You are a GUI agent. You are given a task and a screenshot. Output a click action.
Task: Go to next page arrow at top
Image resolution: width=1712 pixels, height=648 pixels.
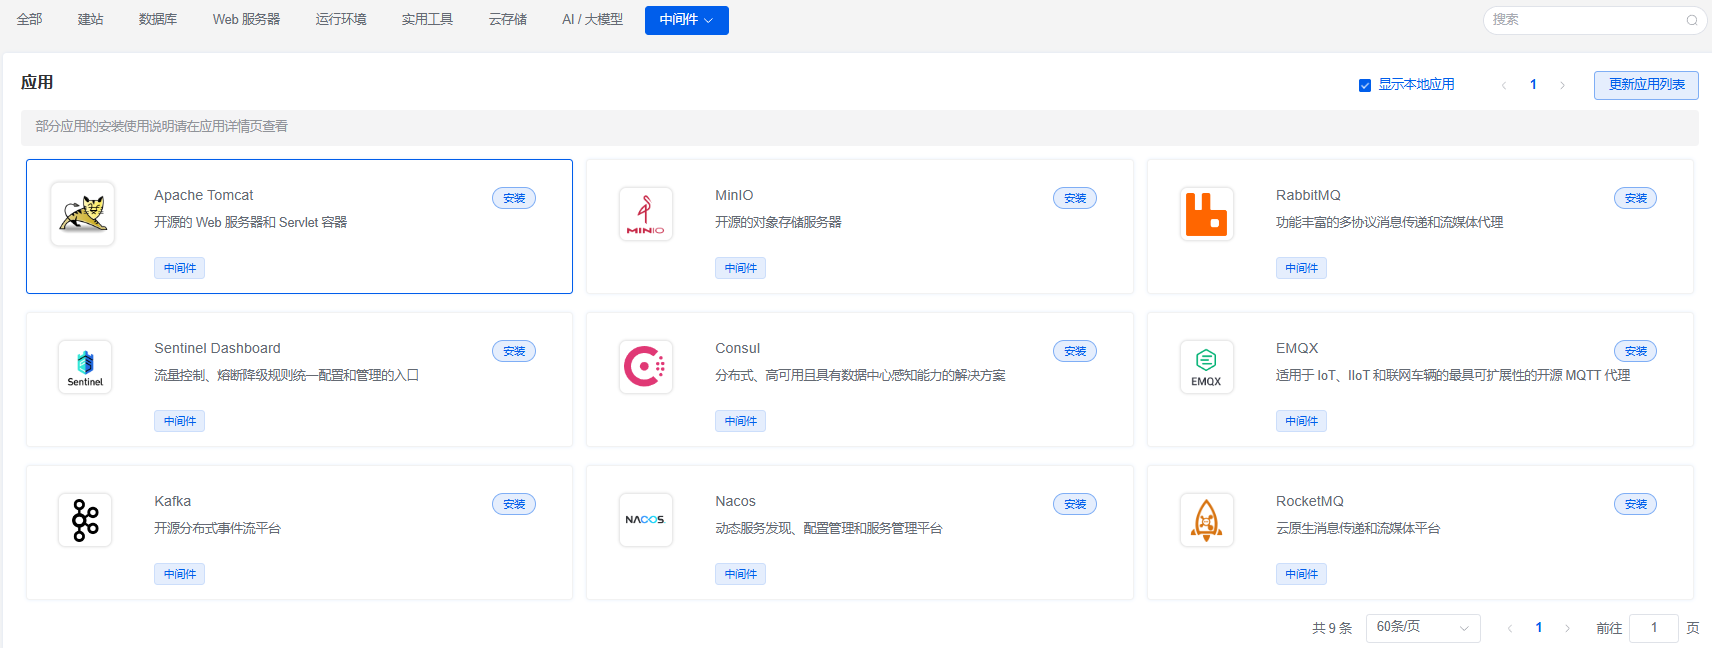click(x=1562, y=85)
